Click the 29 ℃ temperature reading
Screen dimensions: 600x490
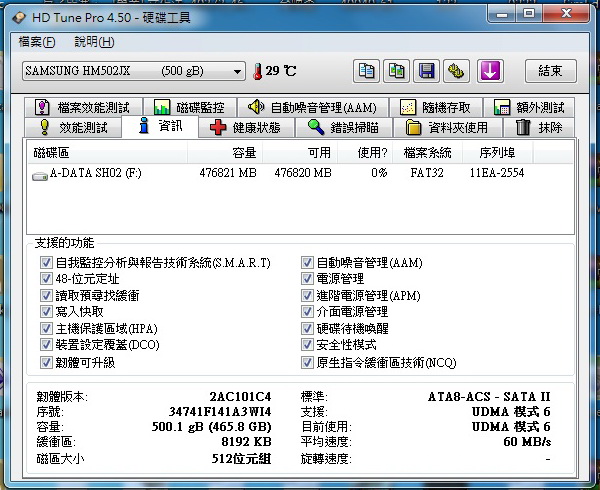[281, 71]
